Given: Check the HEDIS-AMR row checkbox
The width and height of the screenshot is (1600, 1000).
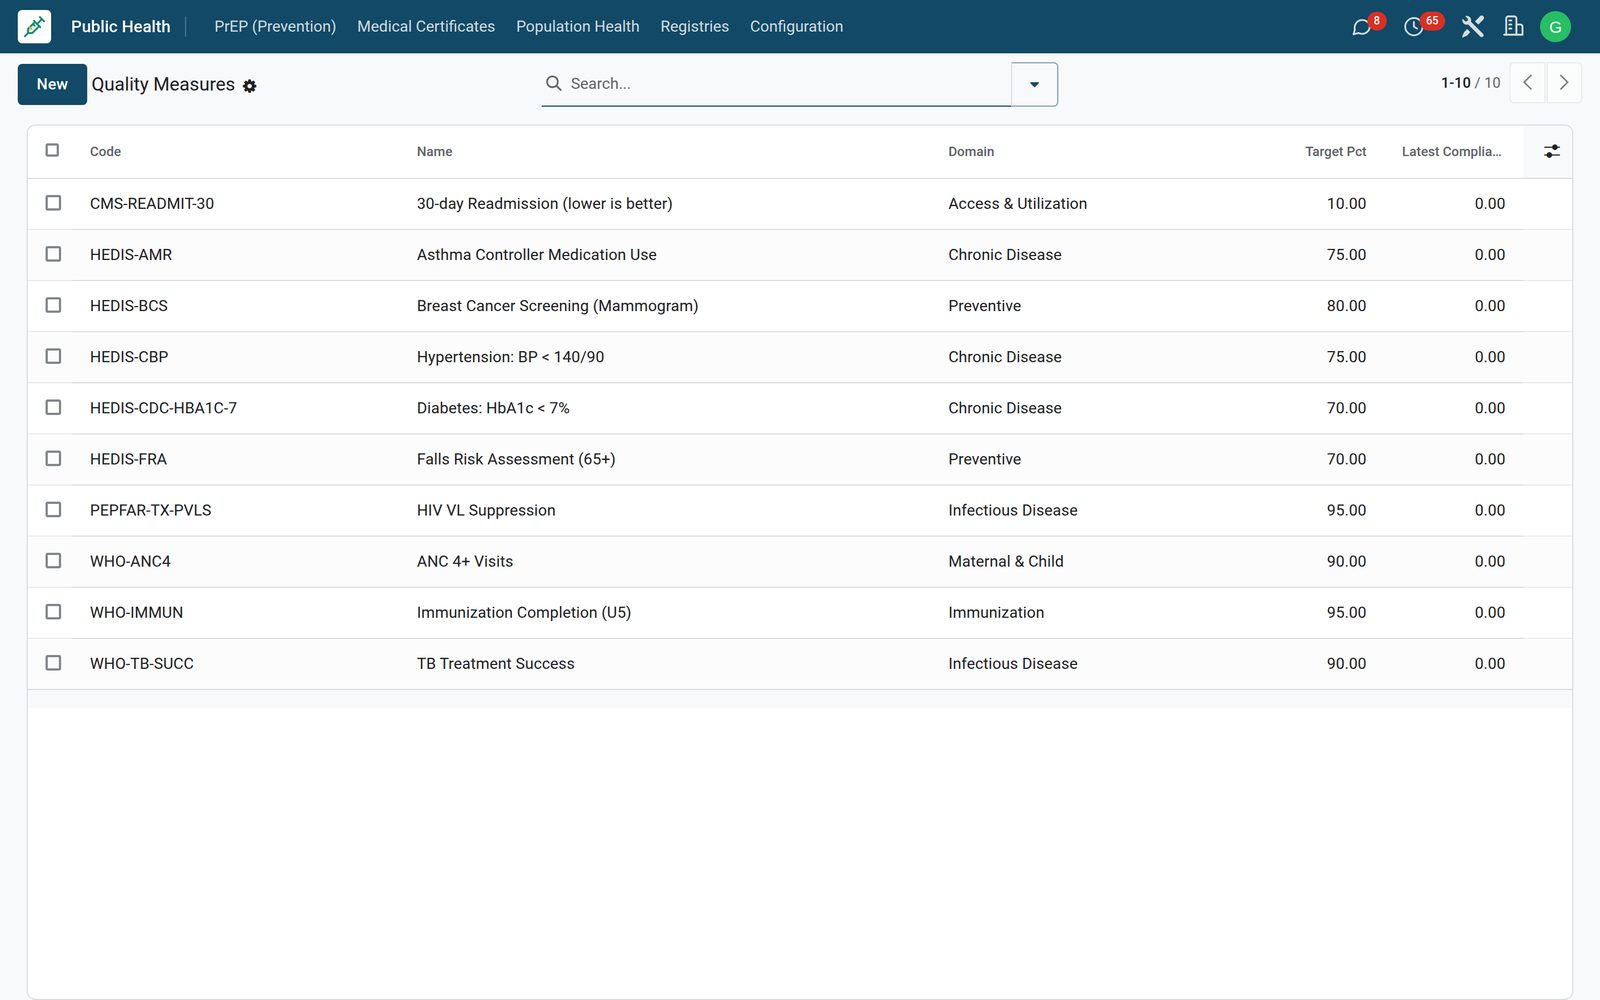Looking at the screenshot, I should click(53, 254).
